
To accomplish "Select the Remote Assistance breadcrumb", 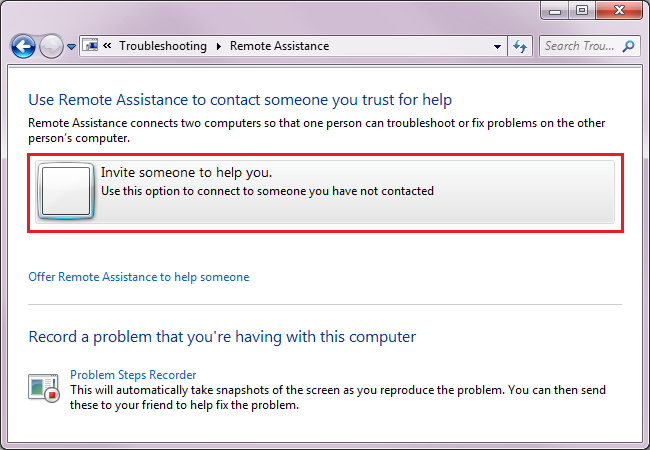I will [279, 46].
